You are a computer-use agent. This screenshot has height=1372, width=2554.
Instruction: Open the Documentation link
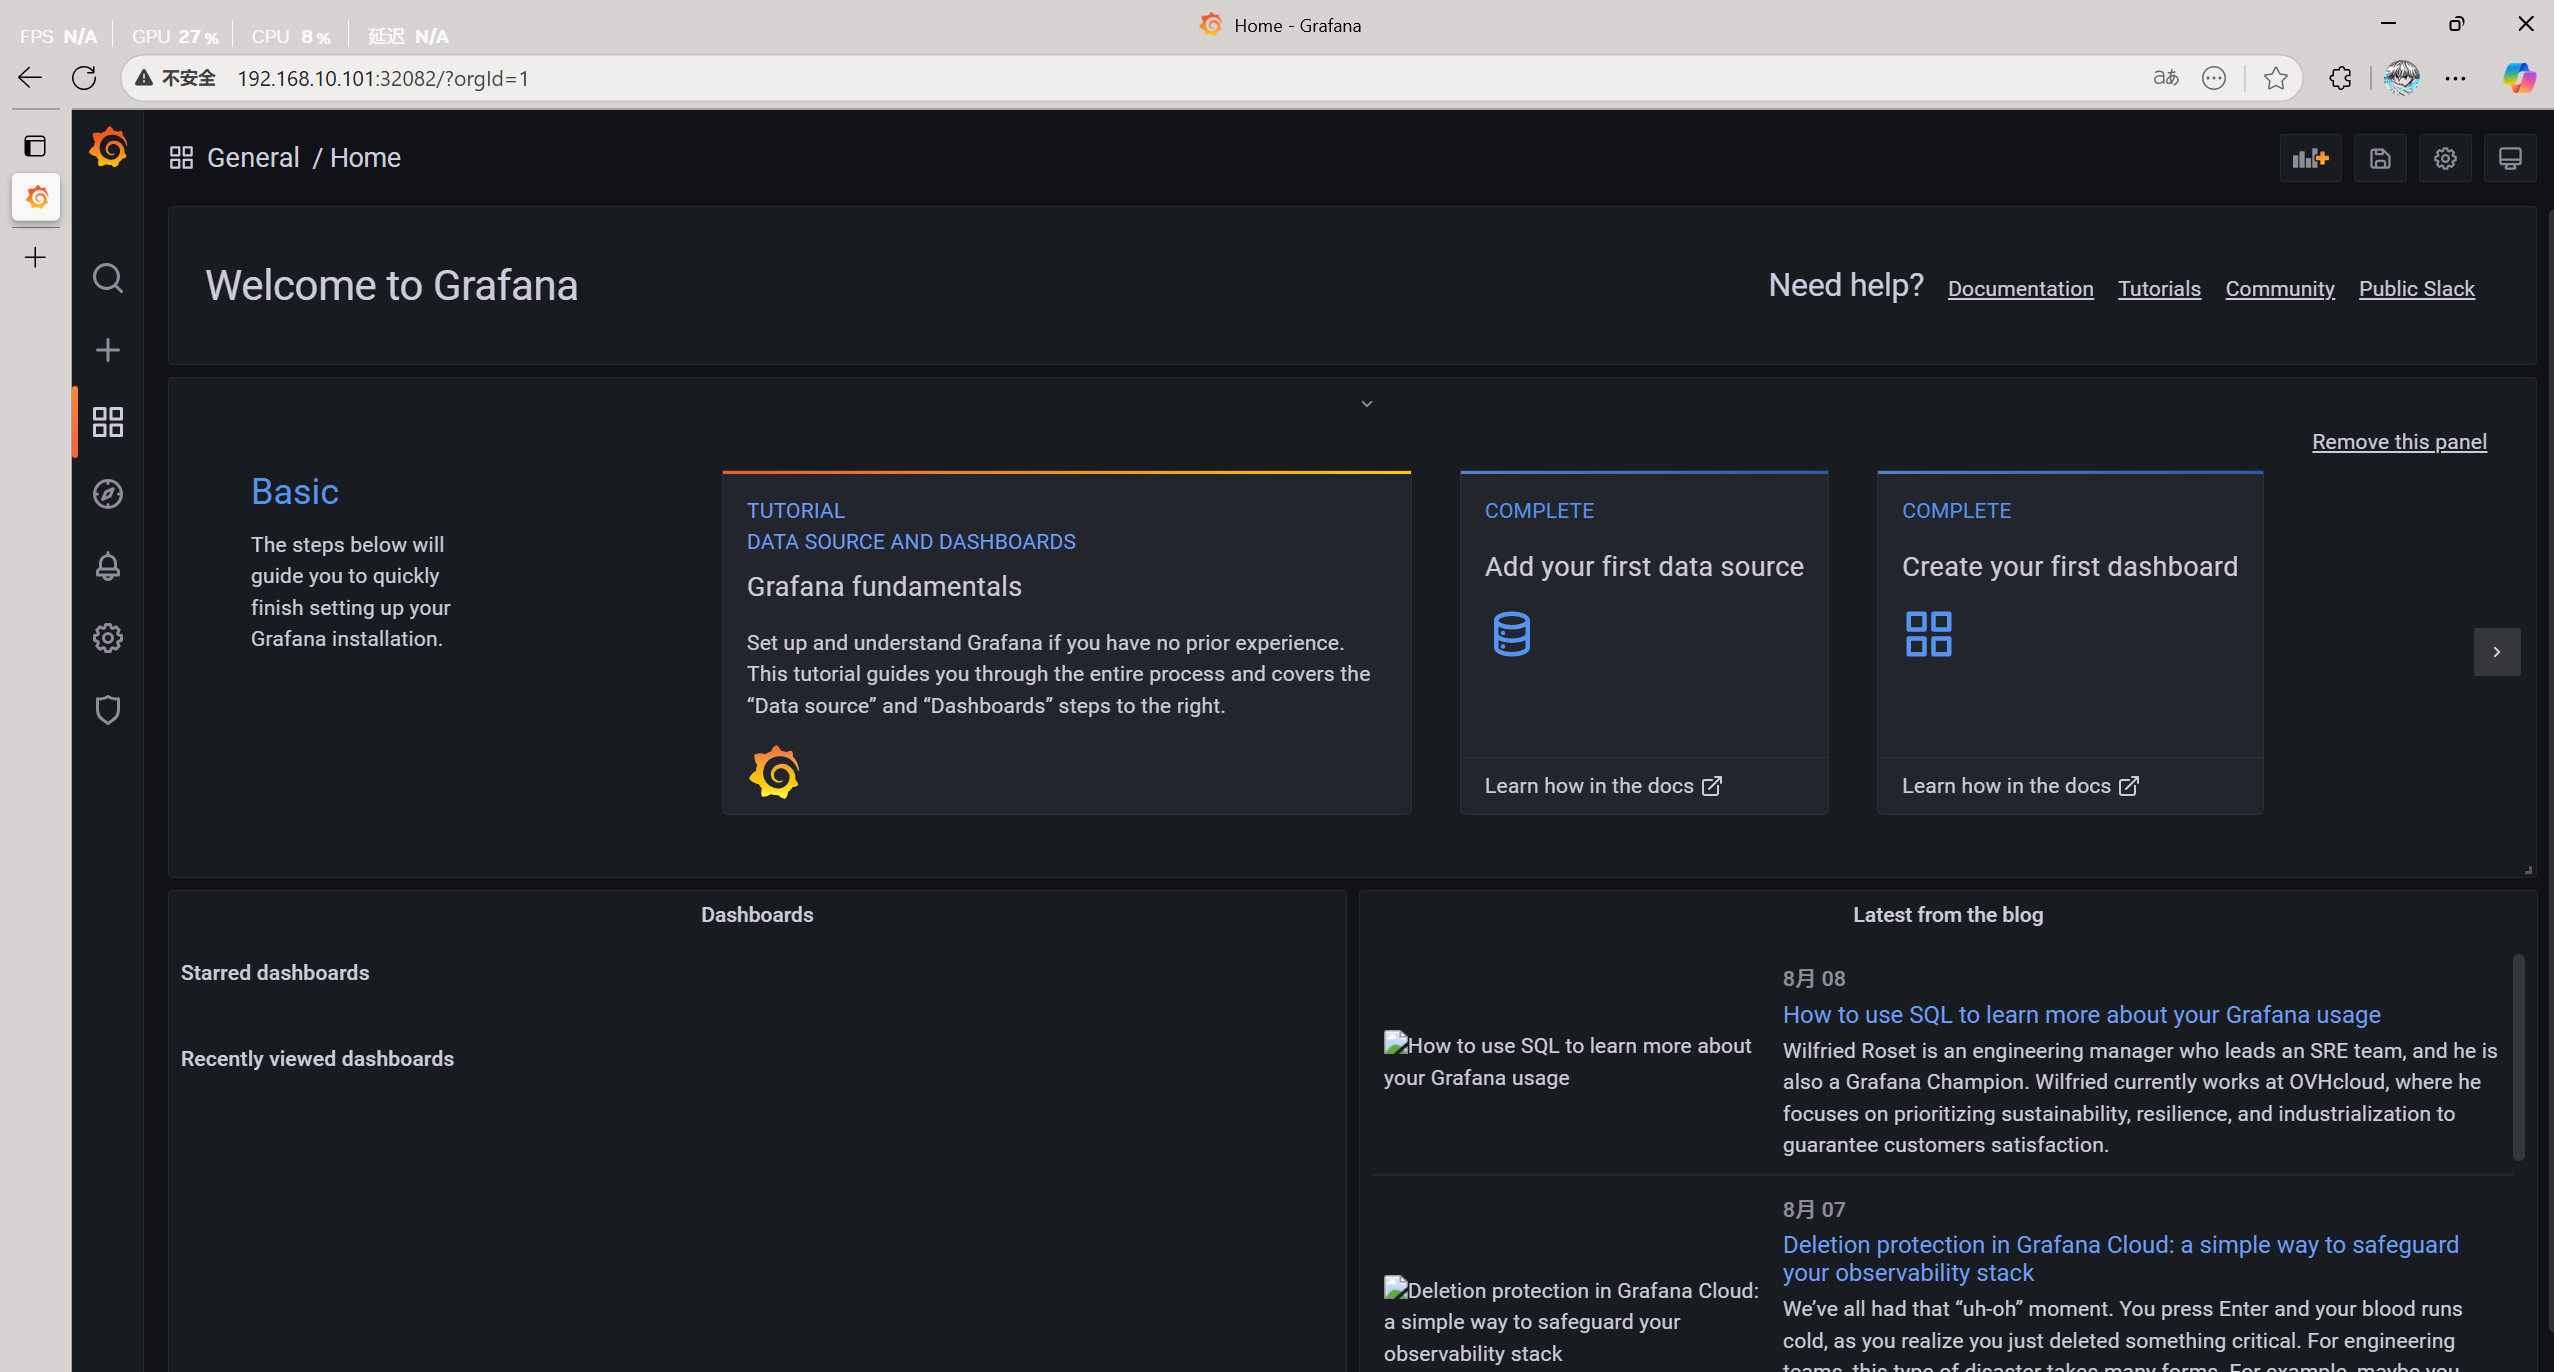[2020, 289]
